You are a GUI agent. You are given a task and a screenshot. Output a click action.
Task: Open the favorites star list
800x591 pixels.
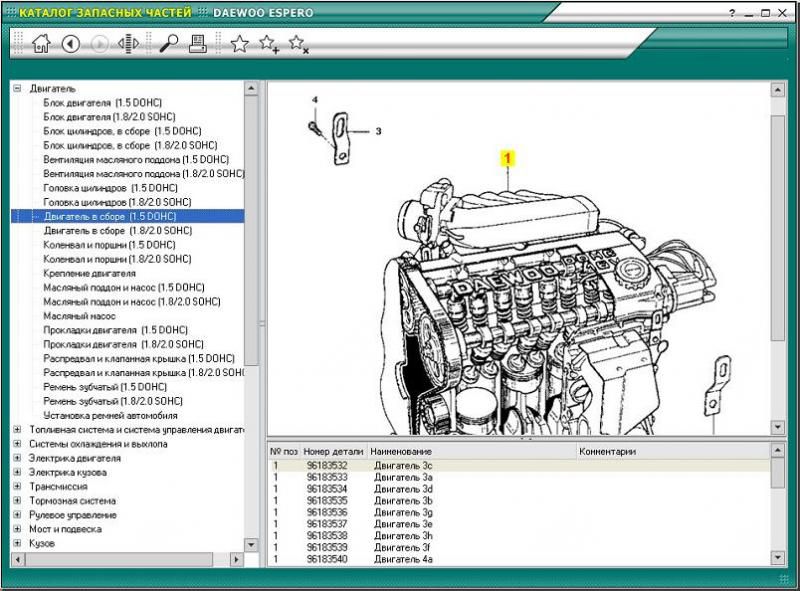tap(239, 43)
